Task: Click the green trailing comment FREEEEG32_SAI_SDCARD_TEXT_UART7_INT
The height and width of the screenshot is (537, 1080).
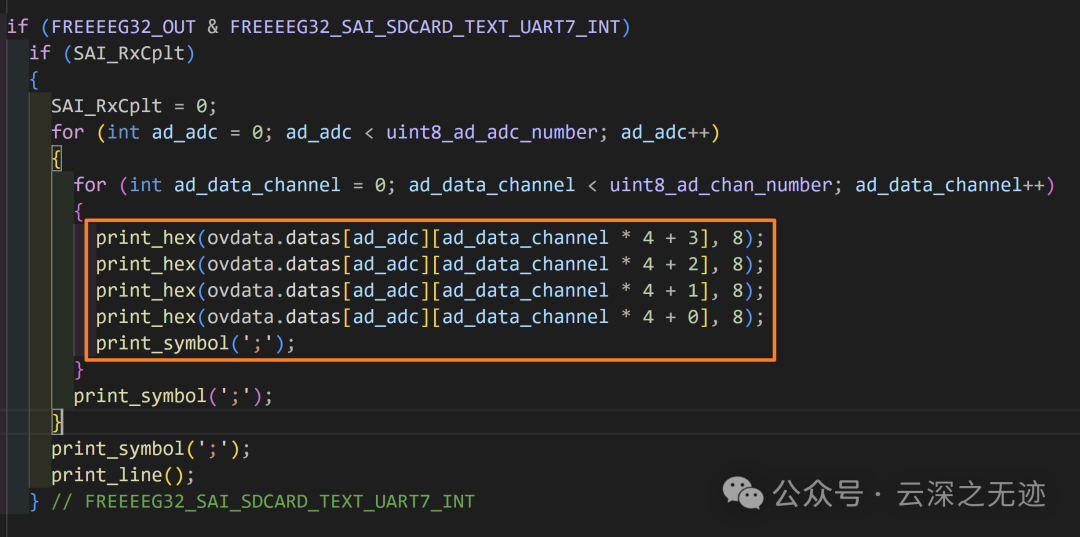Action: pos(263,502)
